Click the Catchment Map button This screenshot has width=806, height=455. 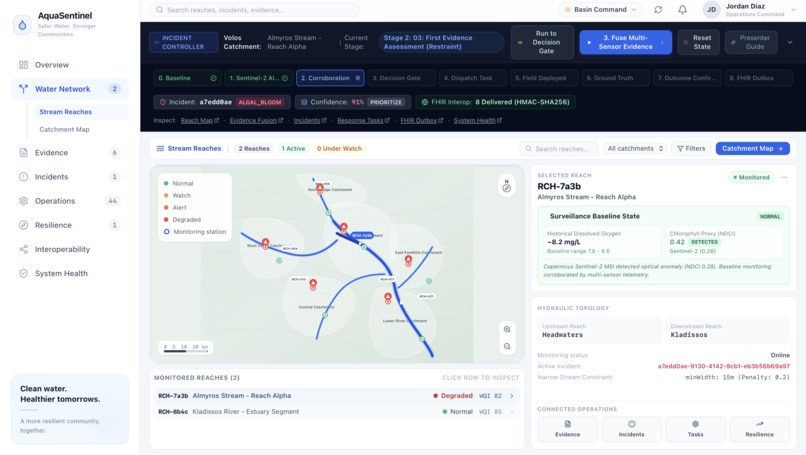(x=753, y=149)
